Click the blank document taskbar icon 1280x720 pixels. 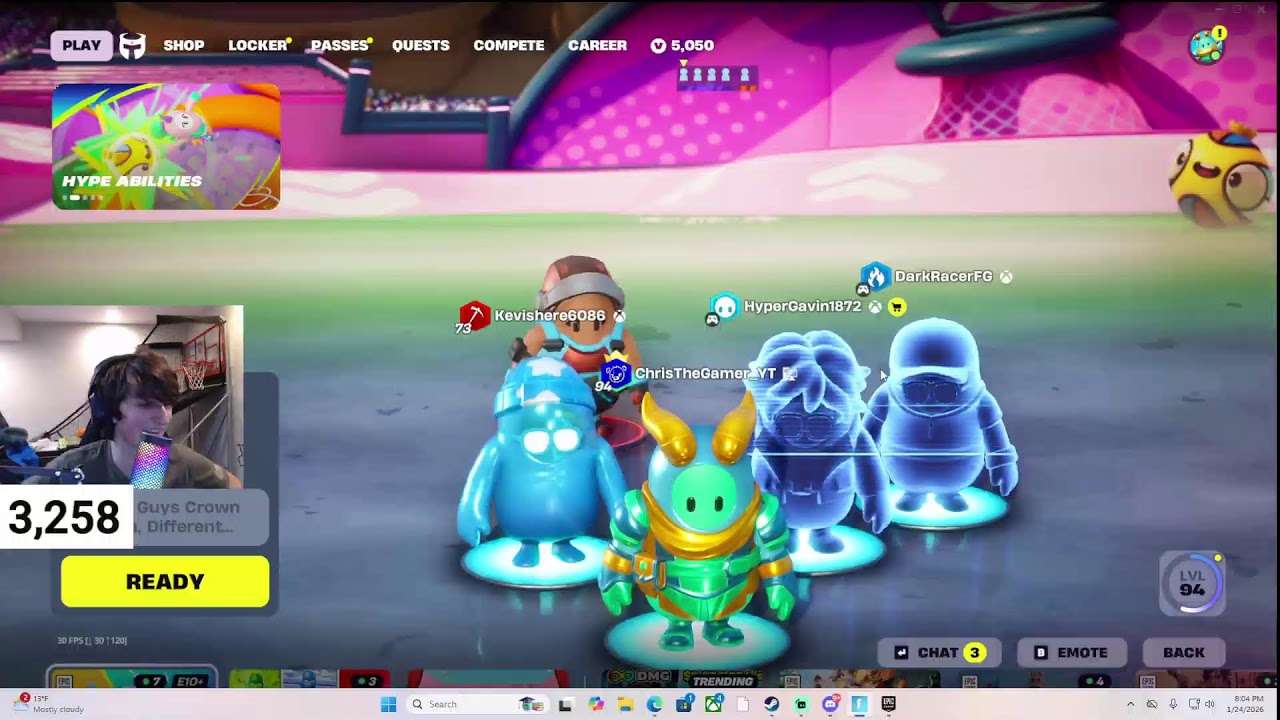click(x=742, y=704)
